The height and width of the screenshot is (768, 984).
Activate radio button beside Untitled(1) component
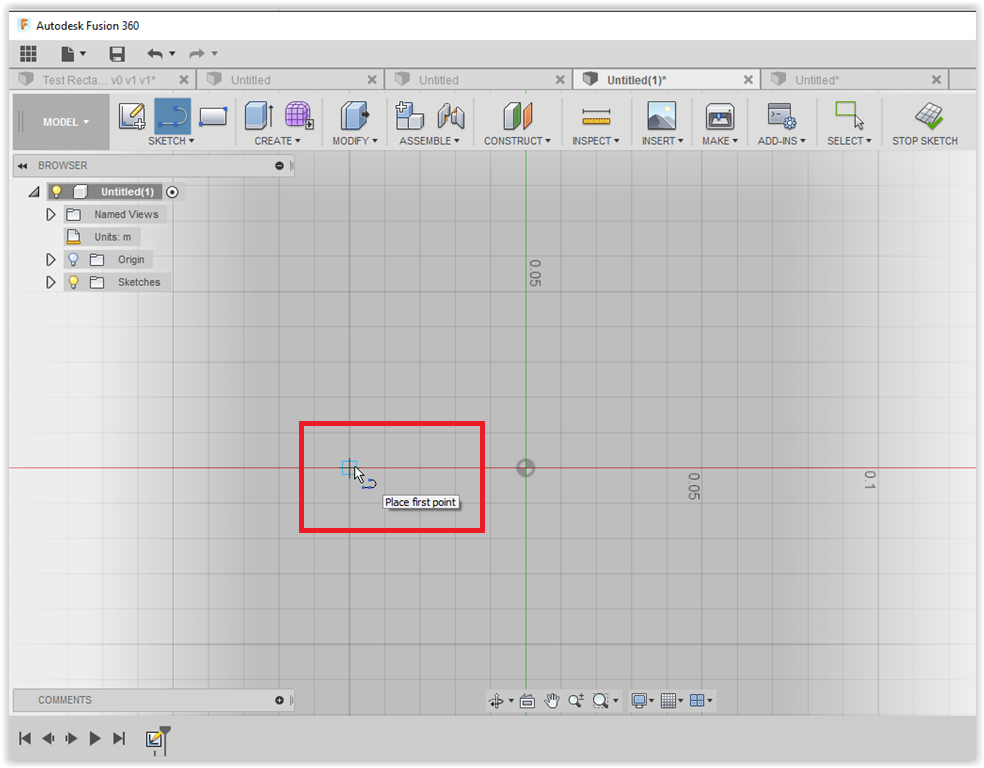tap(173, 192)
